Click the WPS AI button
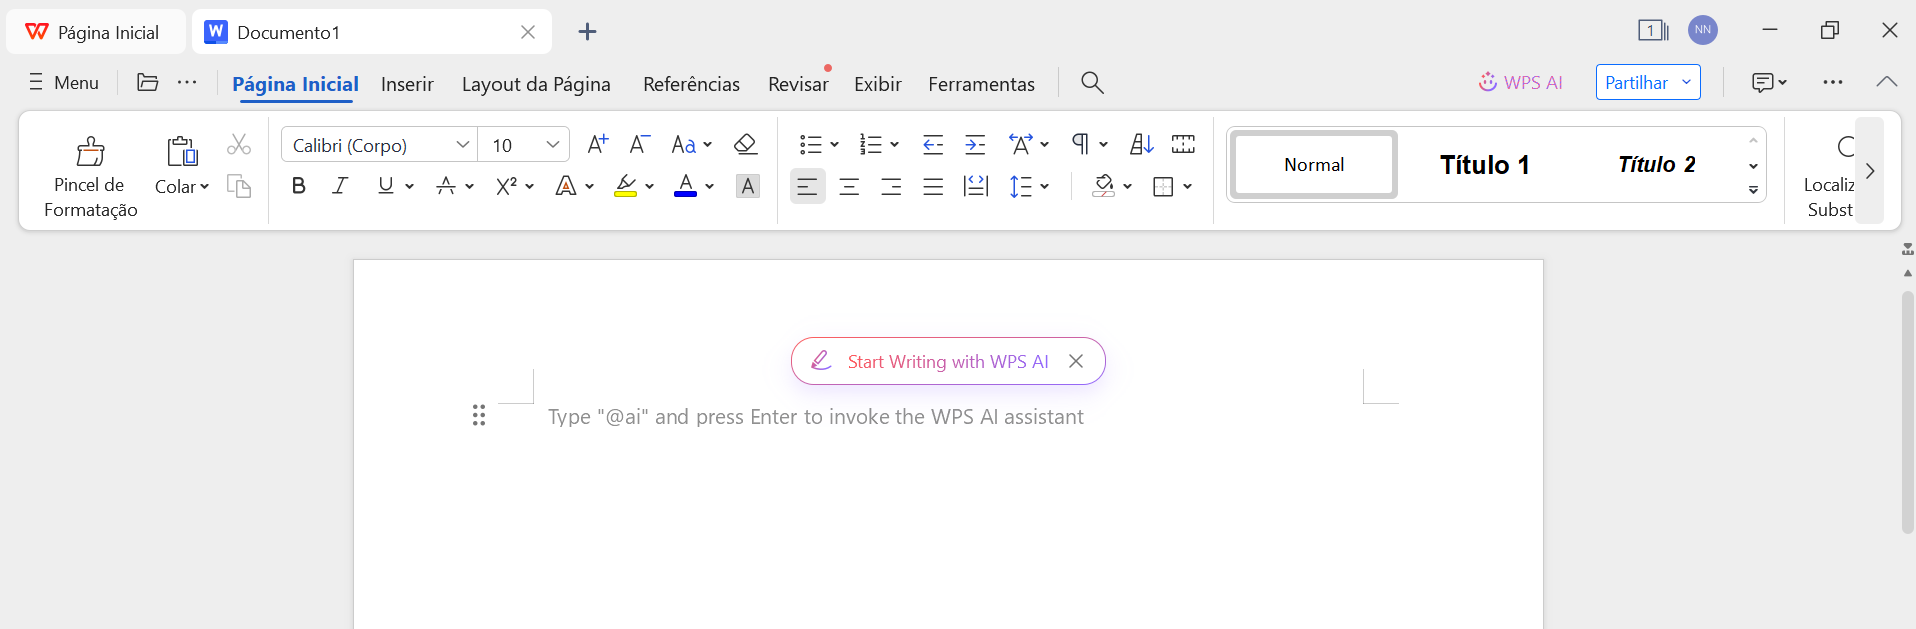 pyautogui.click(x=1520, y=83)
